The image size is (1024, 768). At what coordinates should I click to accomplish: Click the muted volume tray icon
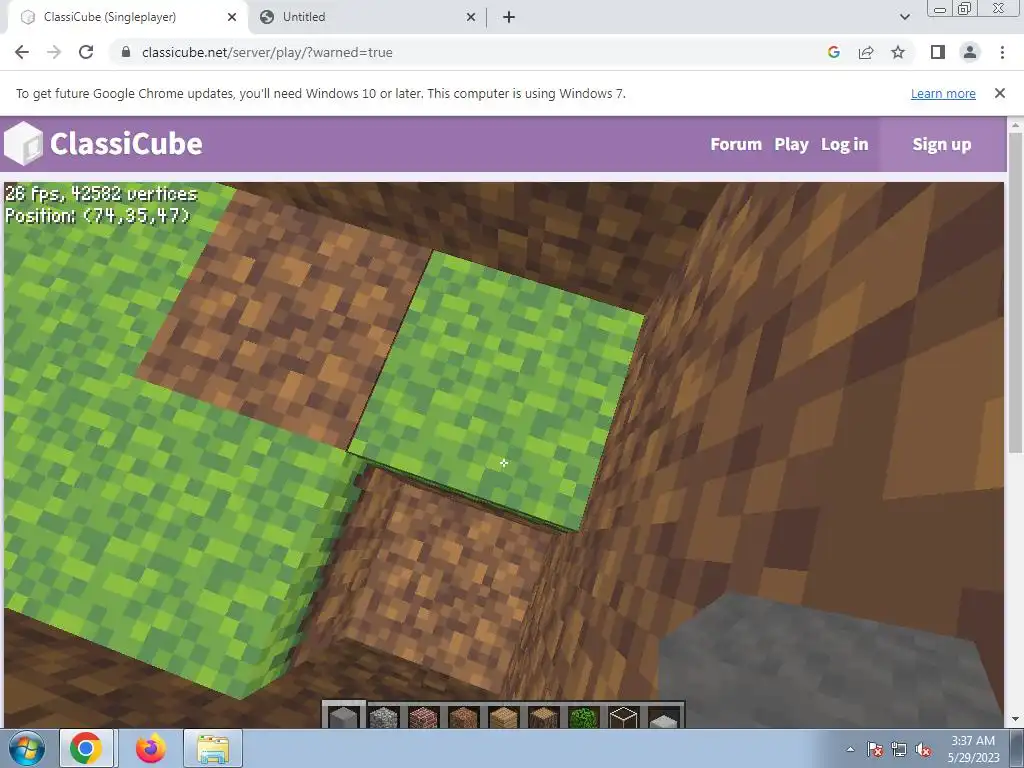click(x=923, y=749)
